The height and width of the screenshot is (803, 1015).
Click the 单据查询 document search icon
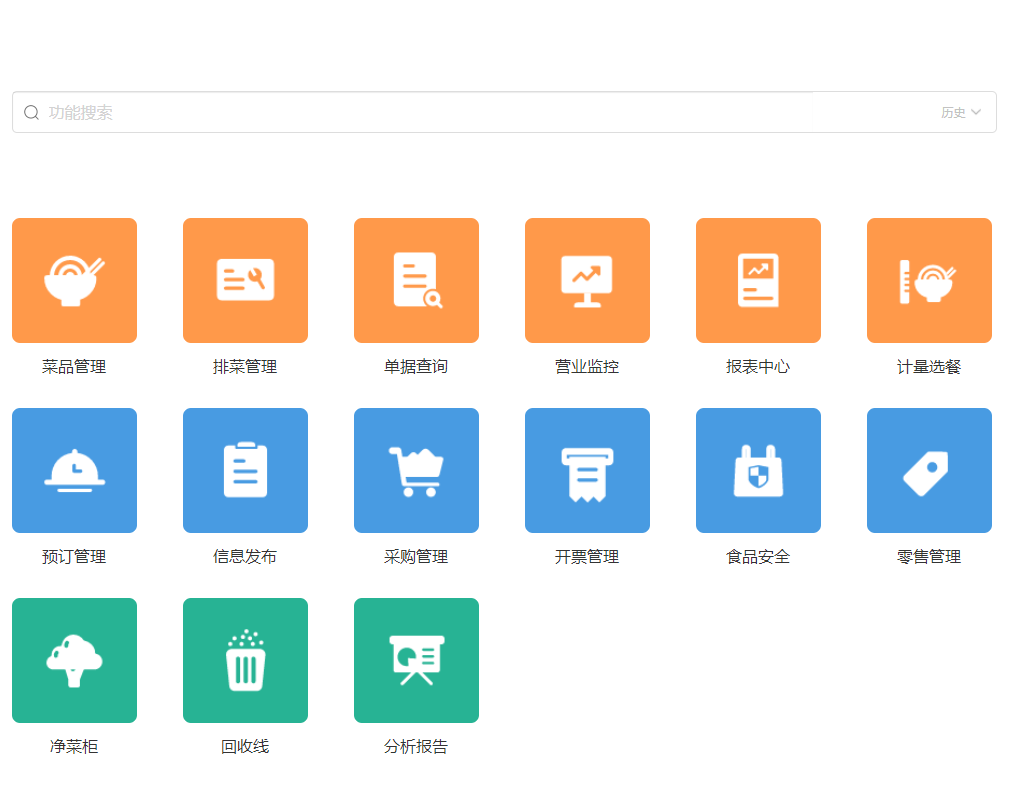tap(416, 280)
